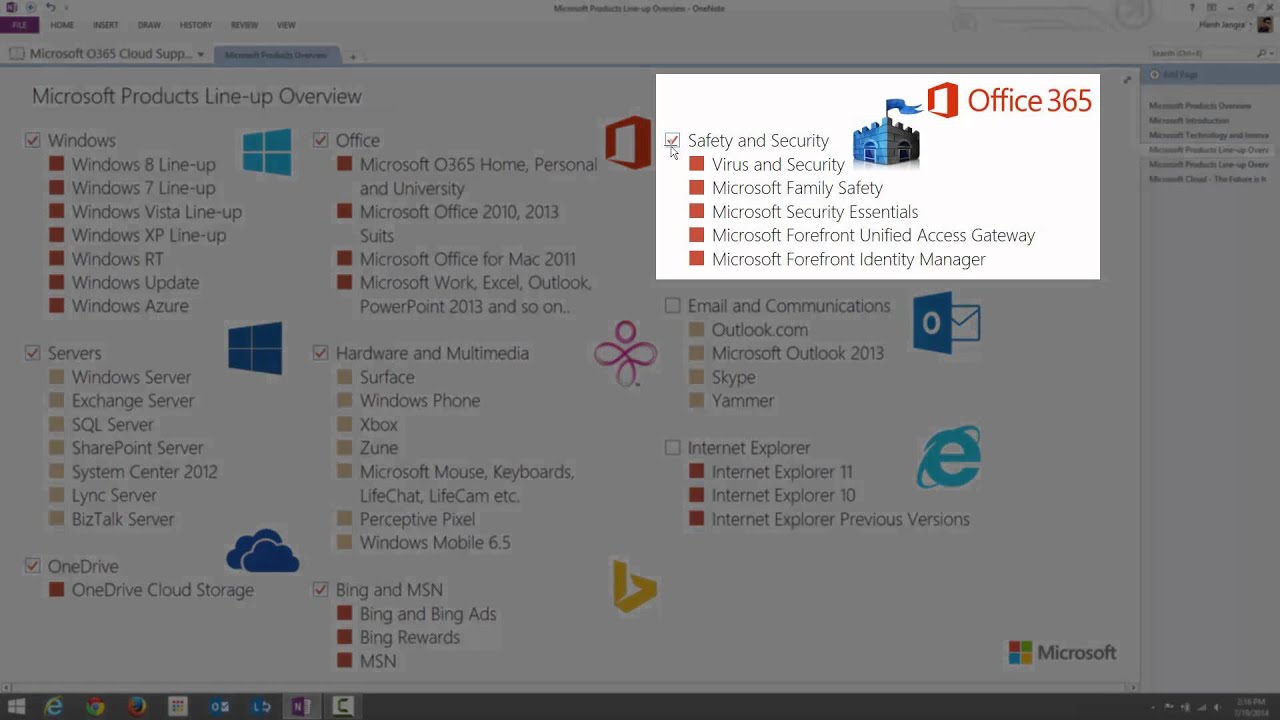1280x720 pixels.
Task: Click the pink Hardware and Multimedia emblem
Action: click(625, 353)
